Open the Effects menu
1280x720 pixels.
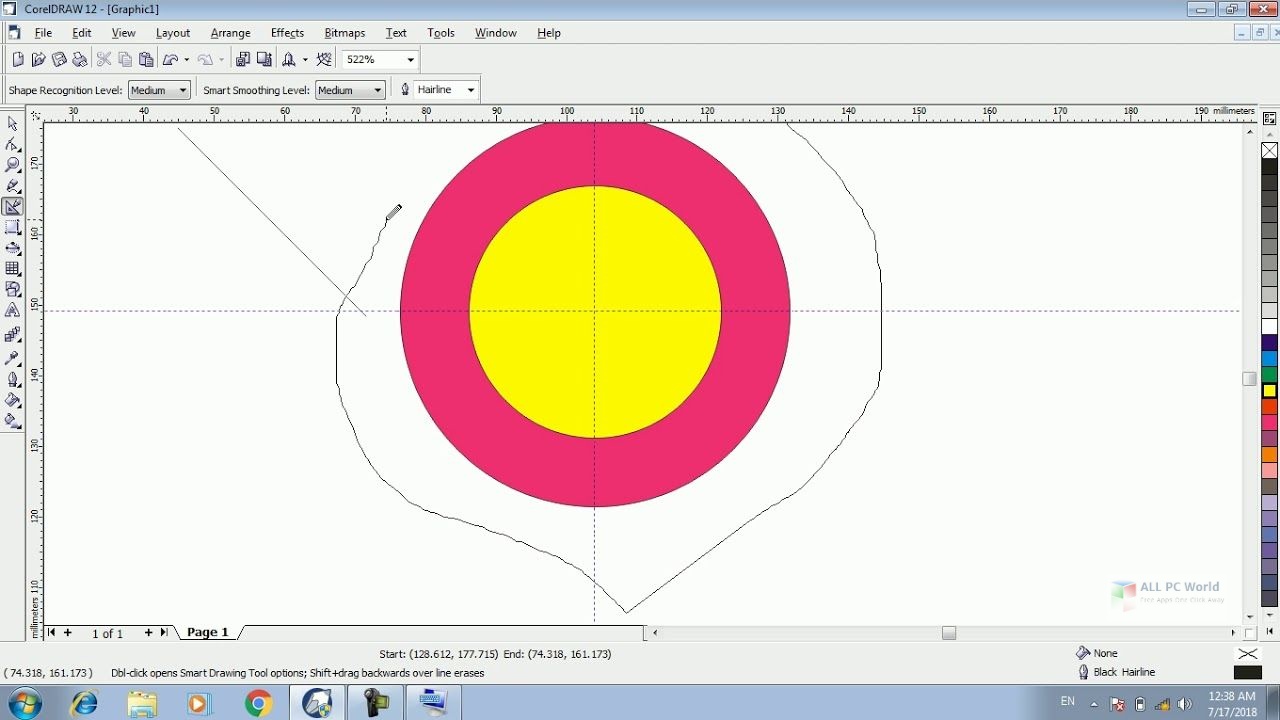coord(287,33)
